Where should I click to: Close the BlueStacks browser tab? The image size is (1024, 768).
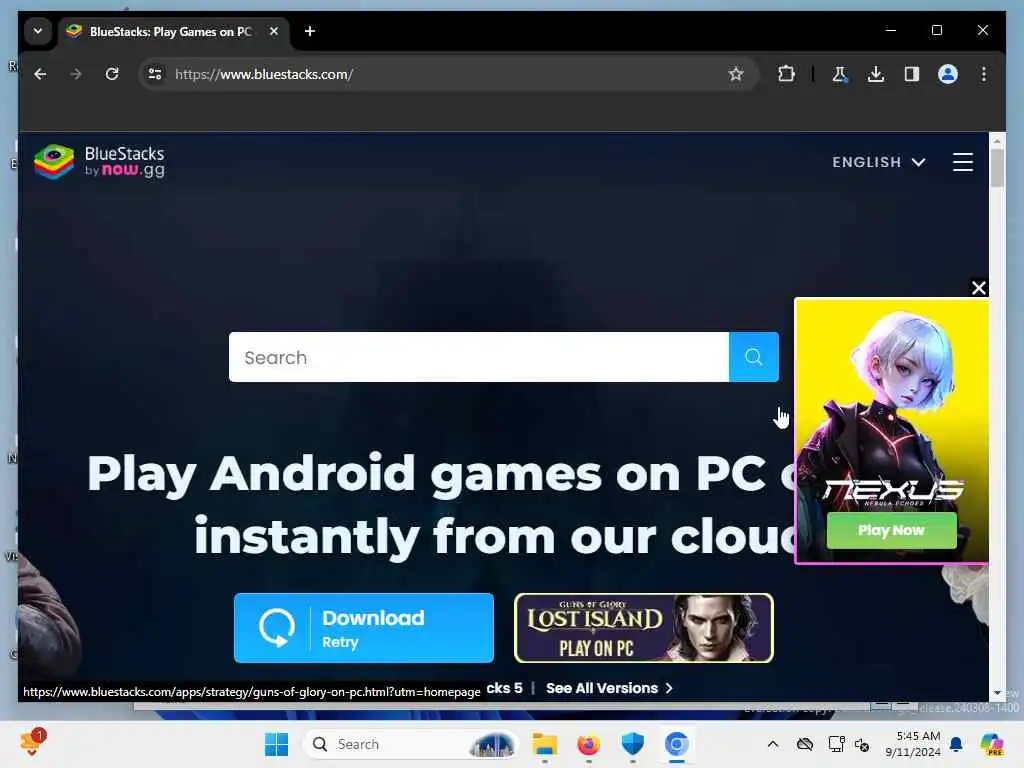274,31
